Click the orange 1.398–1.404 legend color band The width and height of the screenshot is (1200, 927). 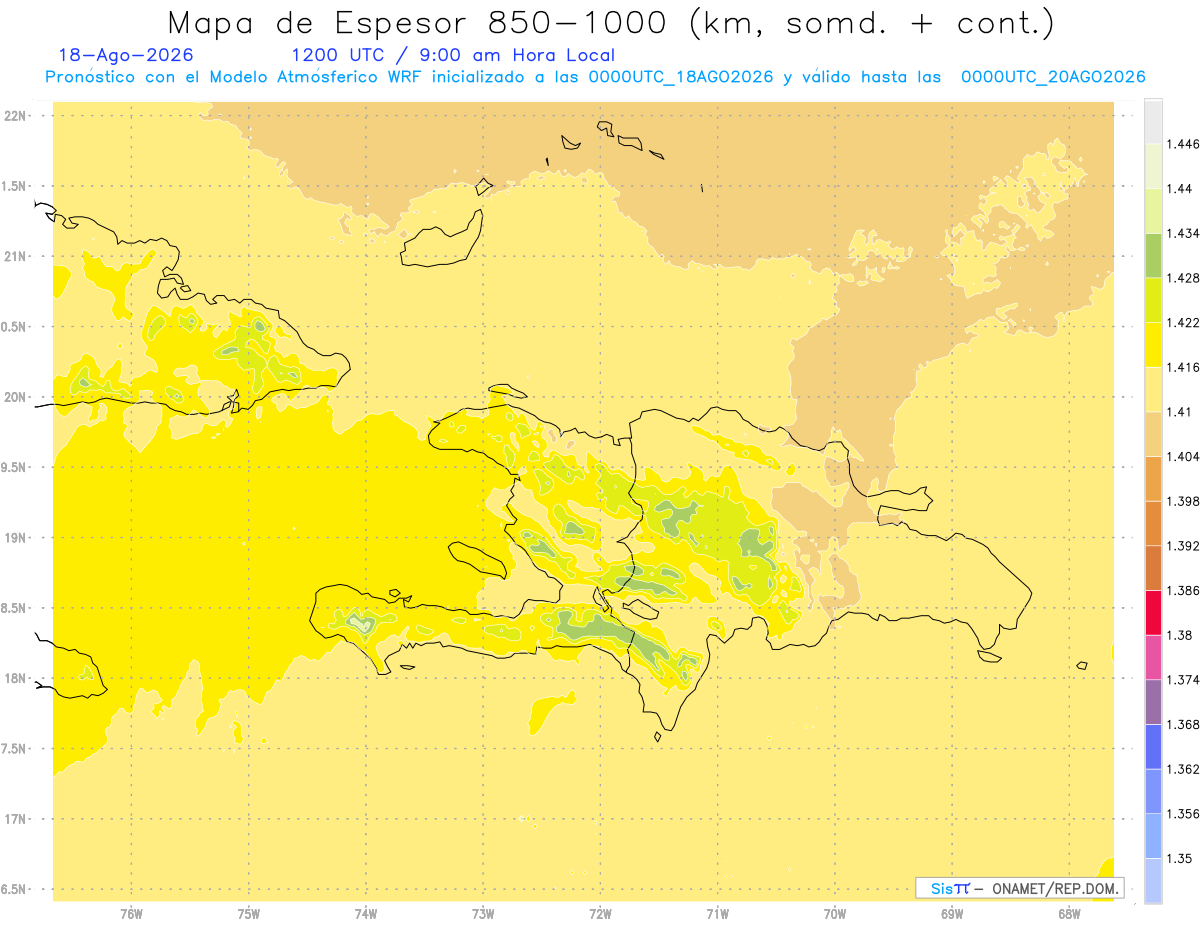coord(1153,478)
